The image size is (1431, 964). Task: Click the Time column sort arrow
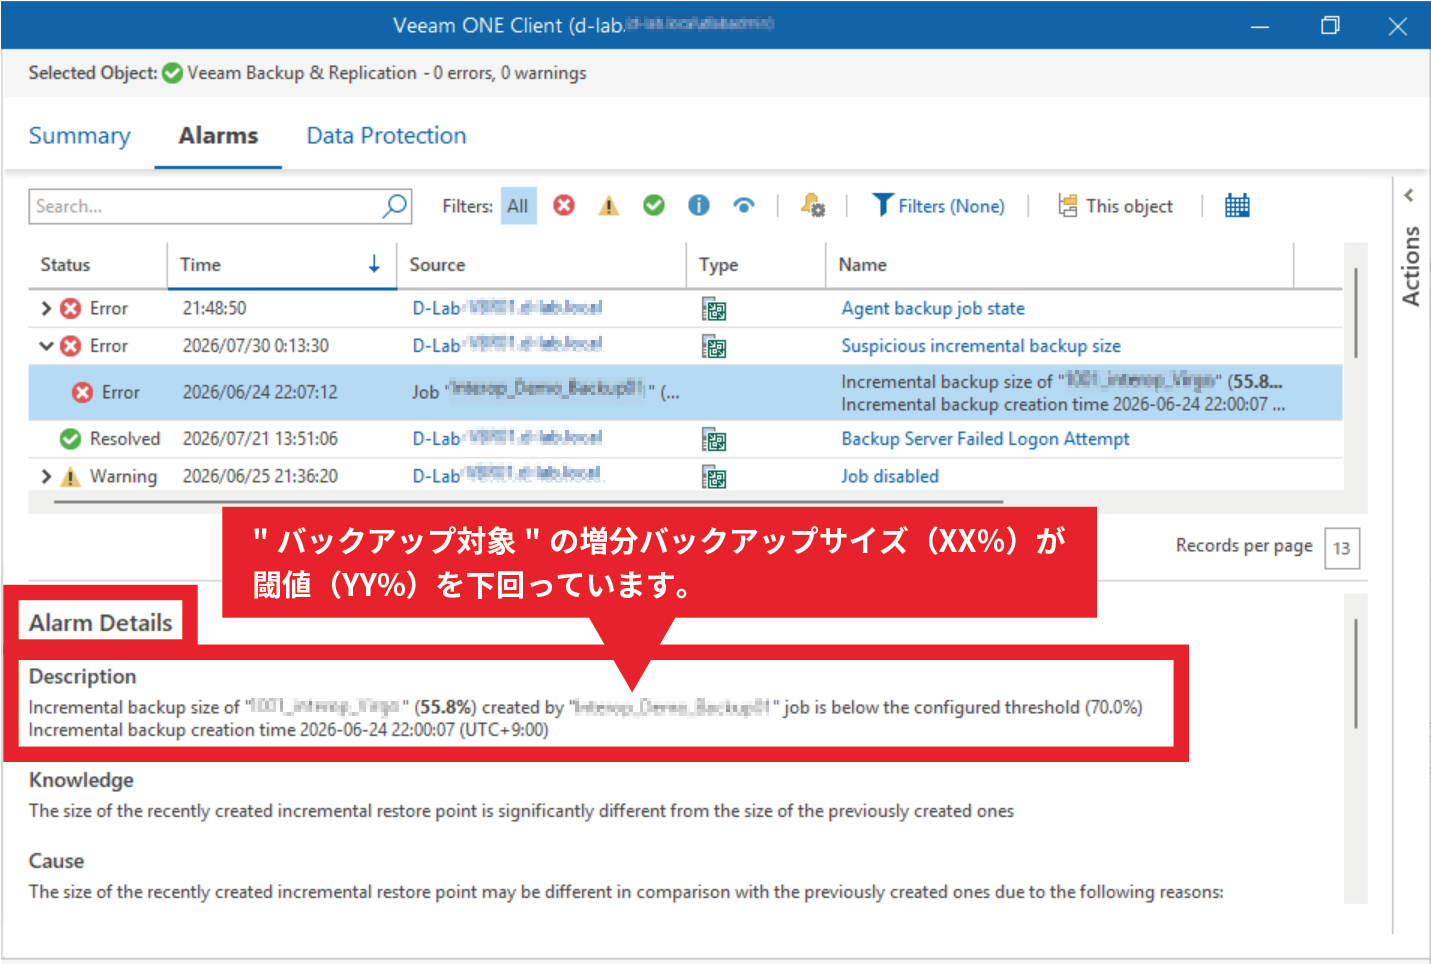coord(374,264)
